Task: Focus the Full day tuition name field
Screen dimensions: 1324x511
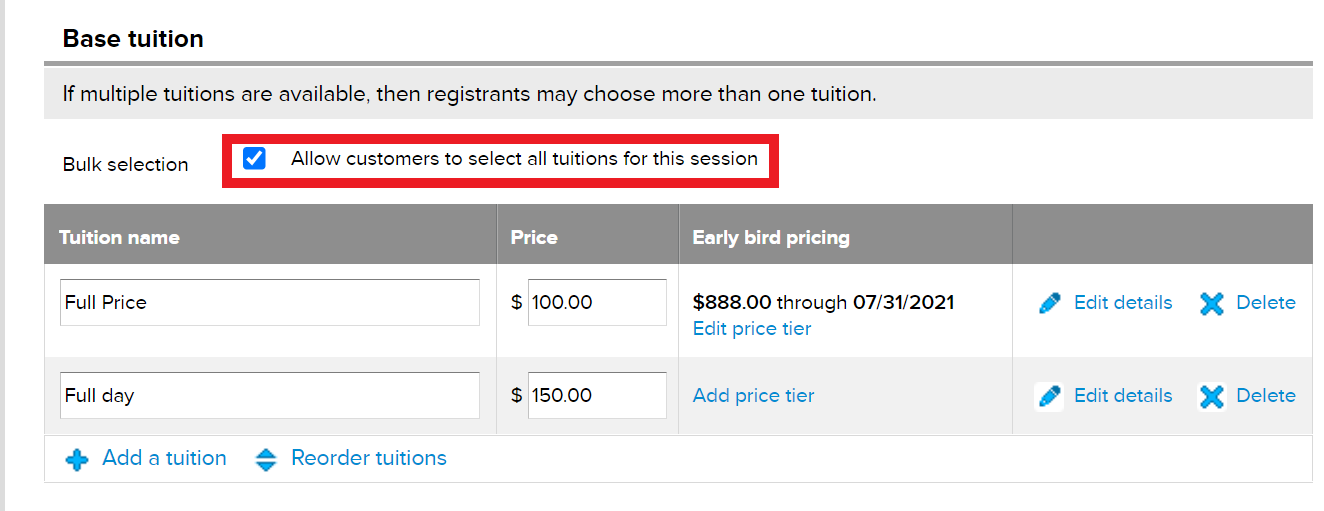Action: (x=270, y=395)
